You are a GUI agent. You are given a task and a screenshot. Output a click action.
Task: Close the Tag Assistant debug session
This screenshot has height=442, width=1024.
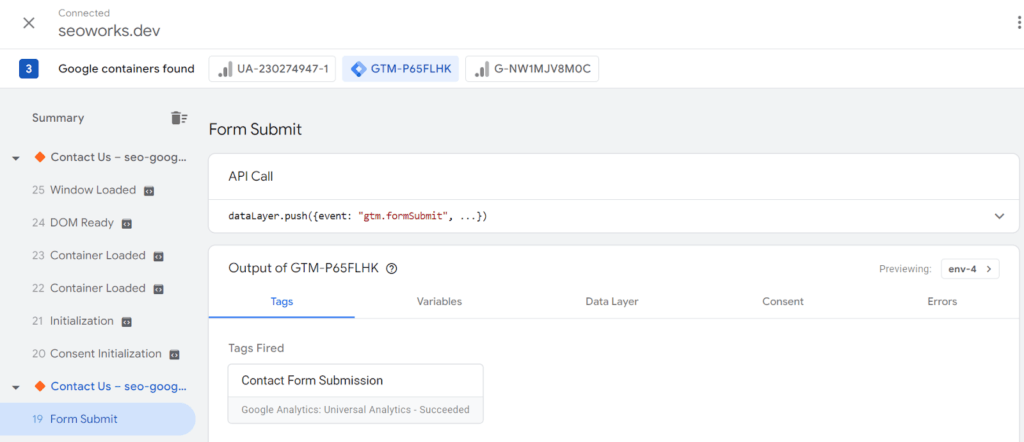(29, 24)
